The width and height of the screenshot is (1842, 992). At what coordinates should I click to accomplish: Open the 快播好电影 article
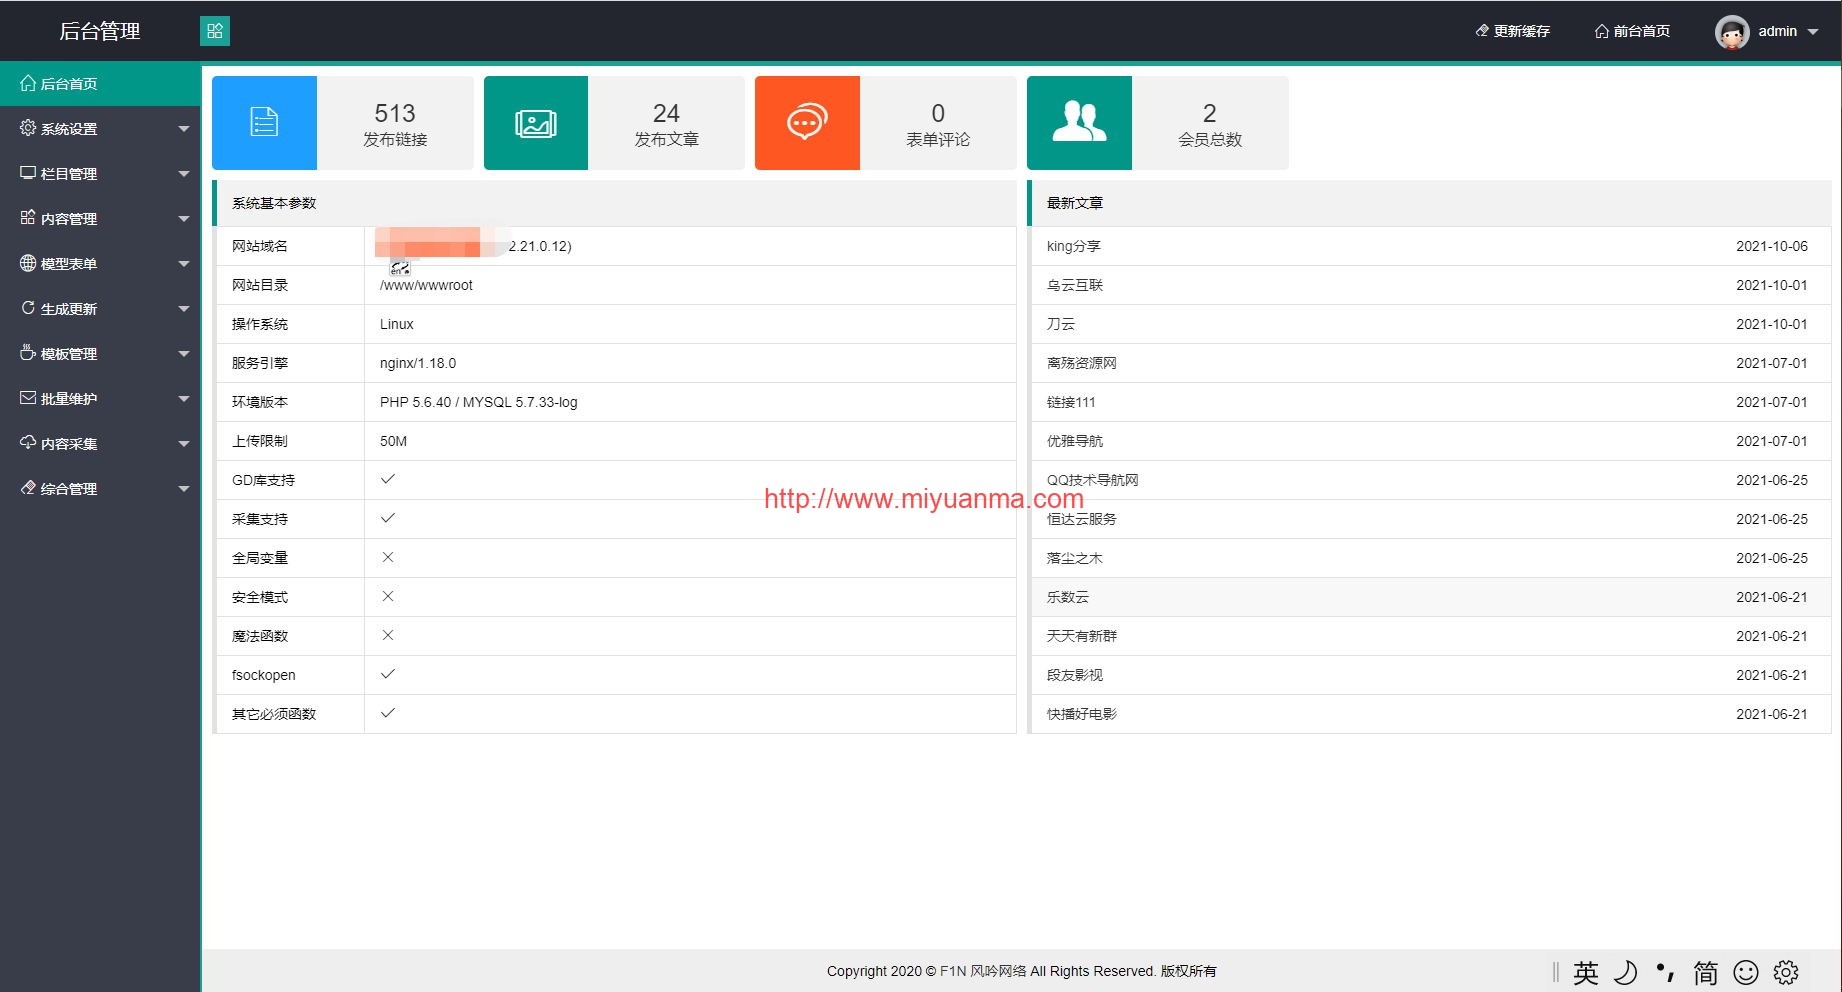(1082, 714)
